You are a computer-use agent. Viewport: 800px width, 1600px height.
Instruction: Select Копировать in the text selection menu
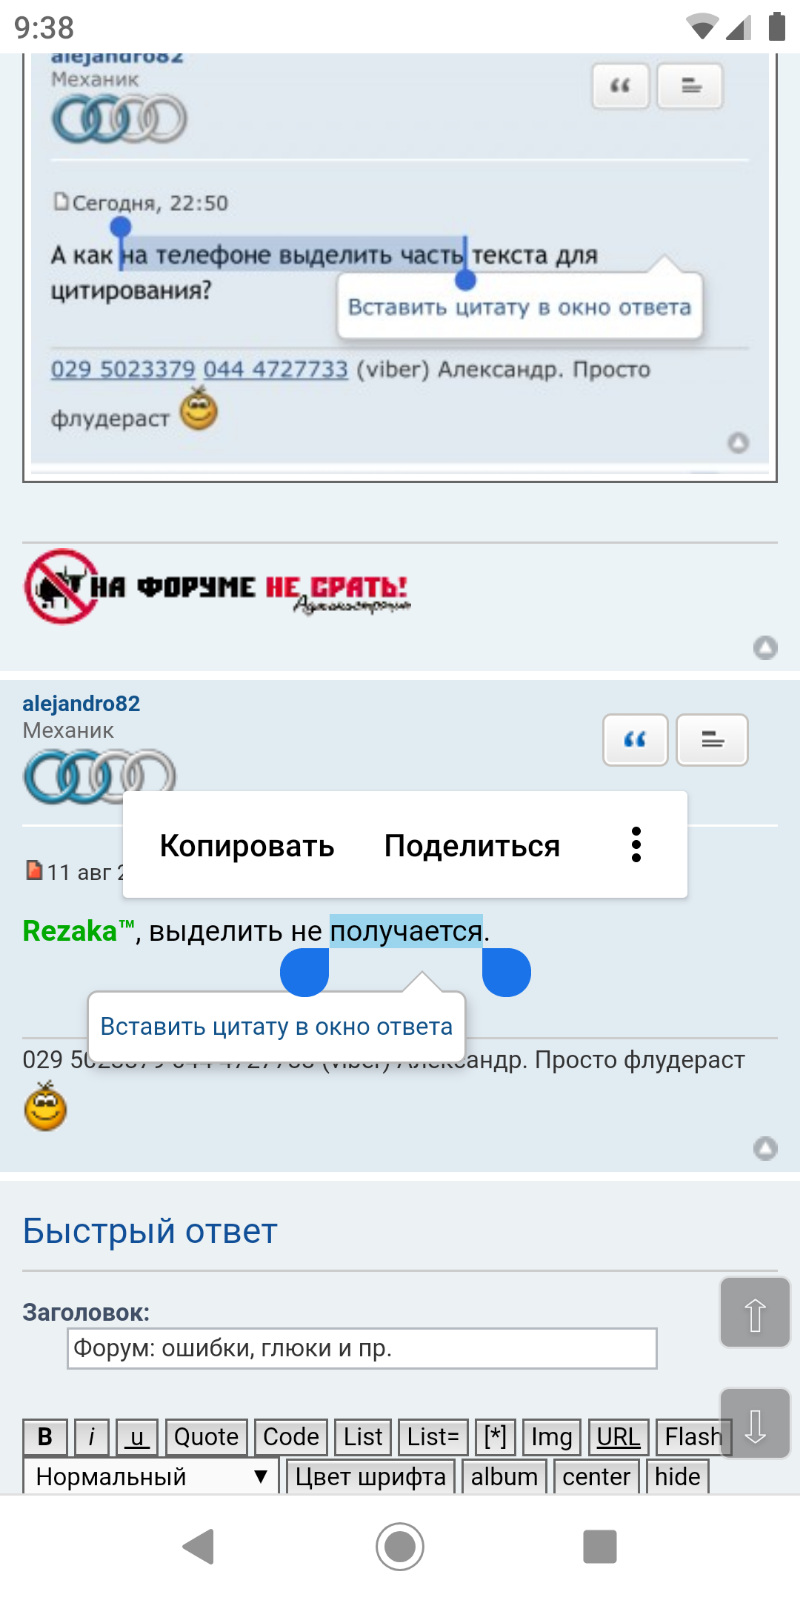247,846
